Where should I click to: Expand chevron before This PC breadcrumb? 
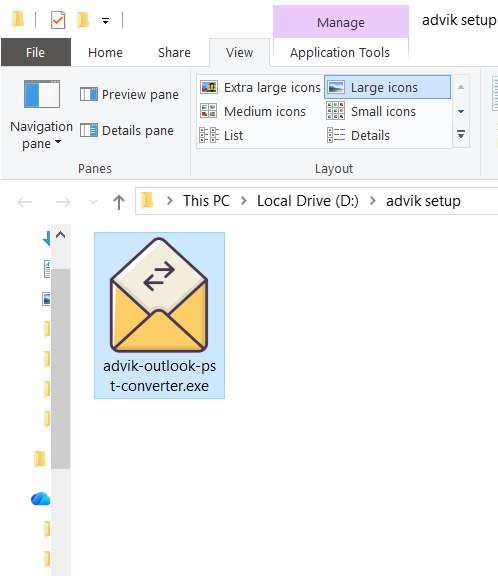169,201
